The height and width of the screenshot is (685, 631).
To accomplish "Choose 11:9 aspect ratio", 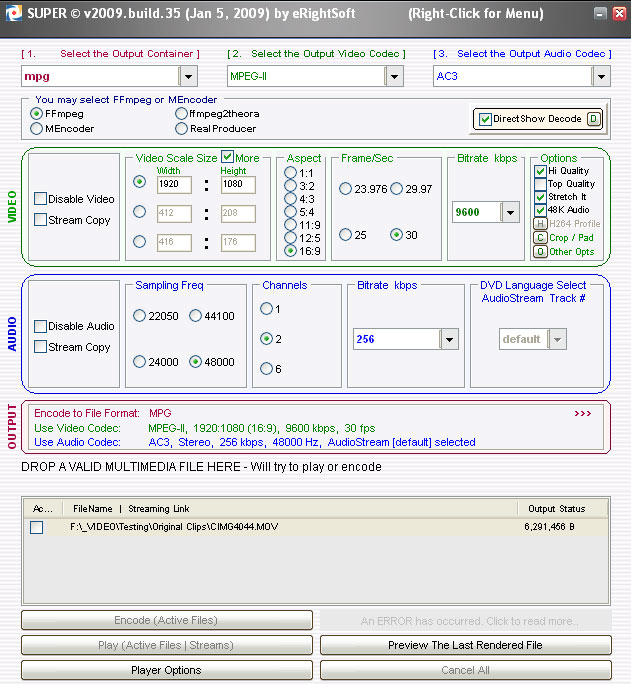I will (291, 225).
